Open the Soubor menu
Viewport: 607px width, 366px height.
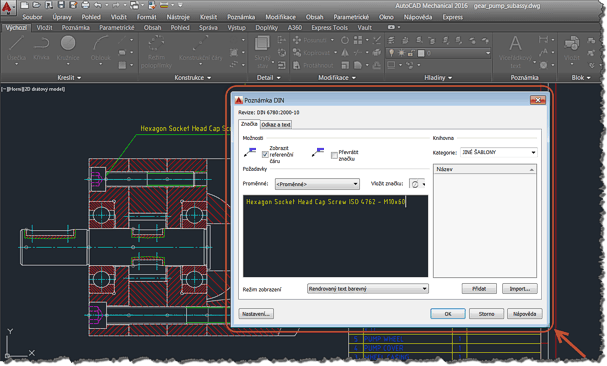click(32, 17)
